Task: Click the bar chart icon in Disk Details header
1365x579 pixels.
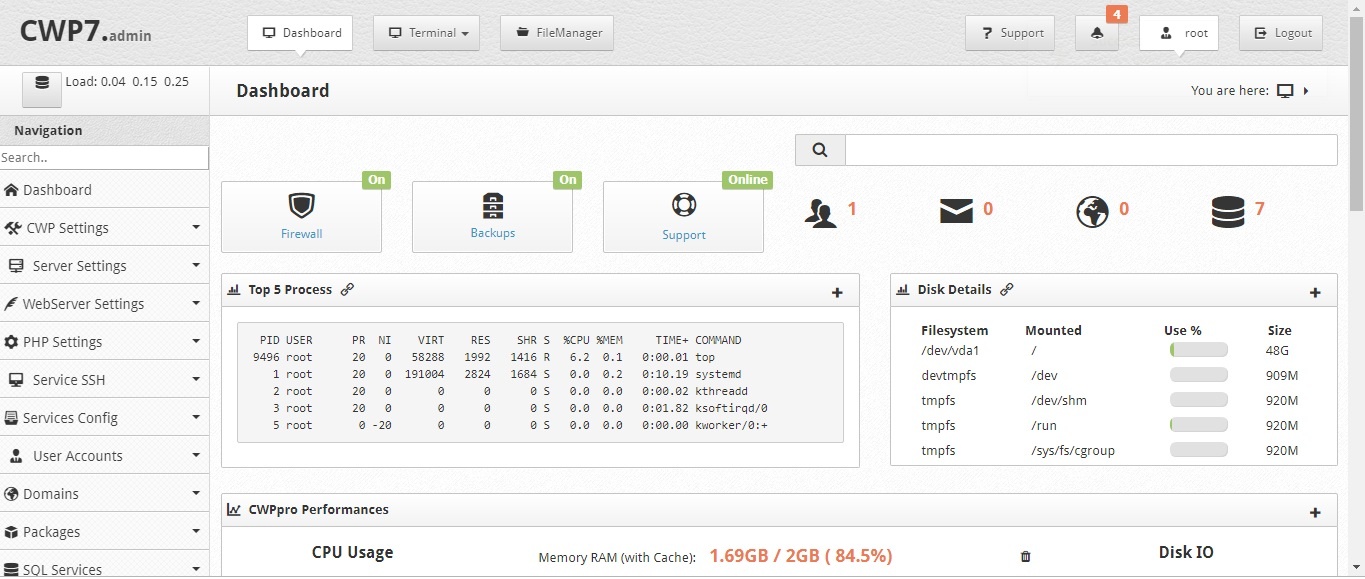Action: (x=903, y=290)
